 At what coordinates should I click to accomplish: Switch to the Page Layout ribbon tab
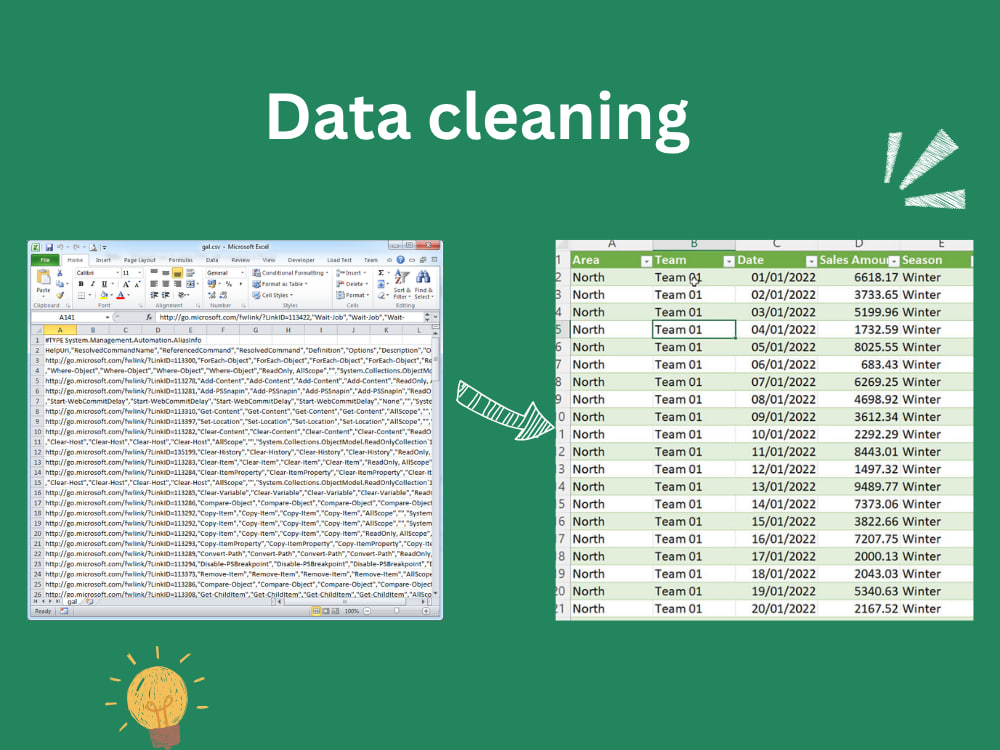click(140, 260)
